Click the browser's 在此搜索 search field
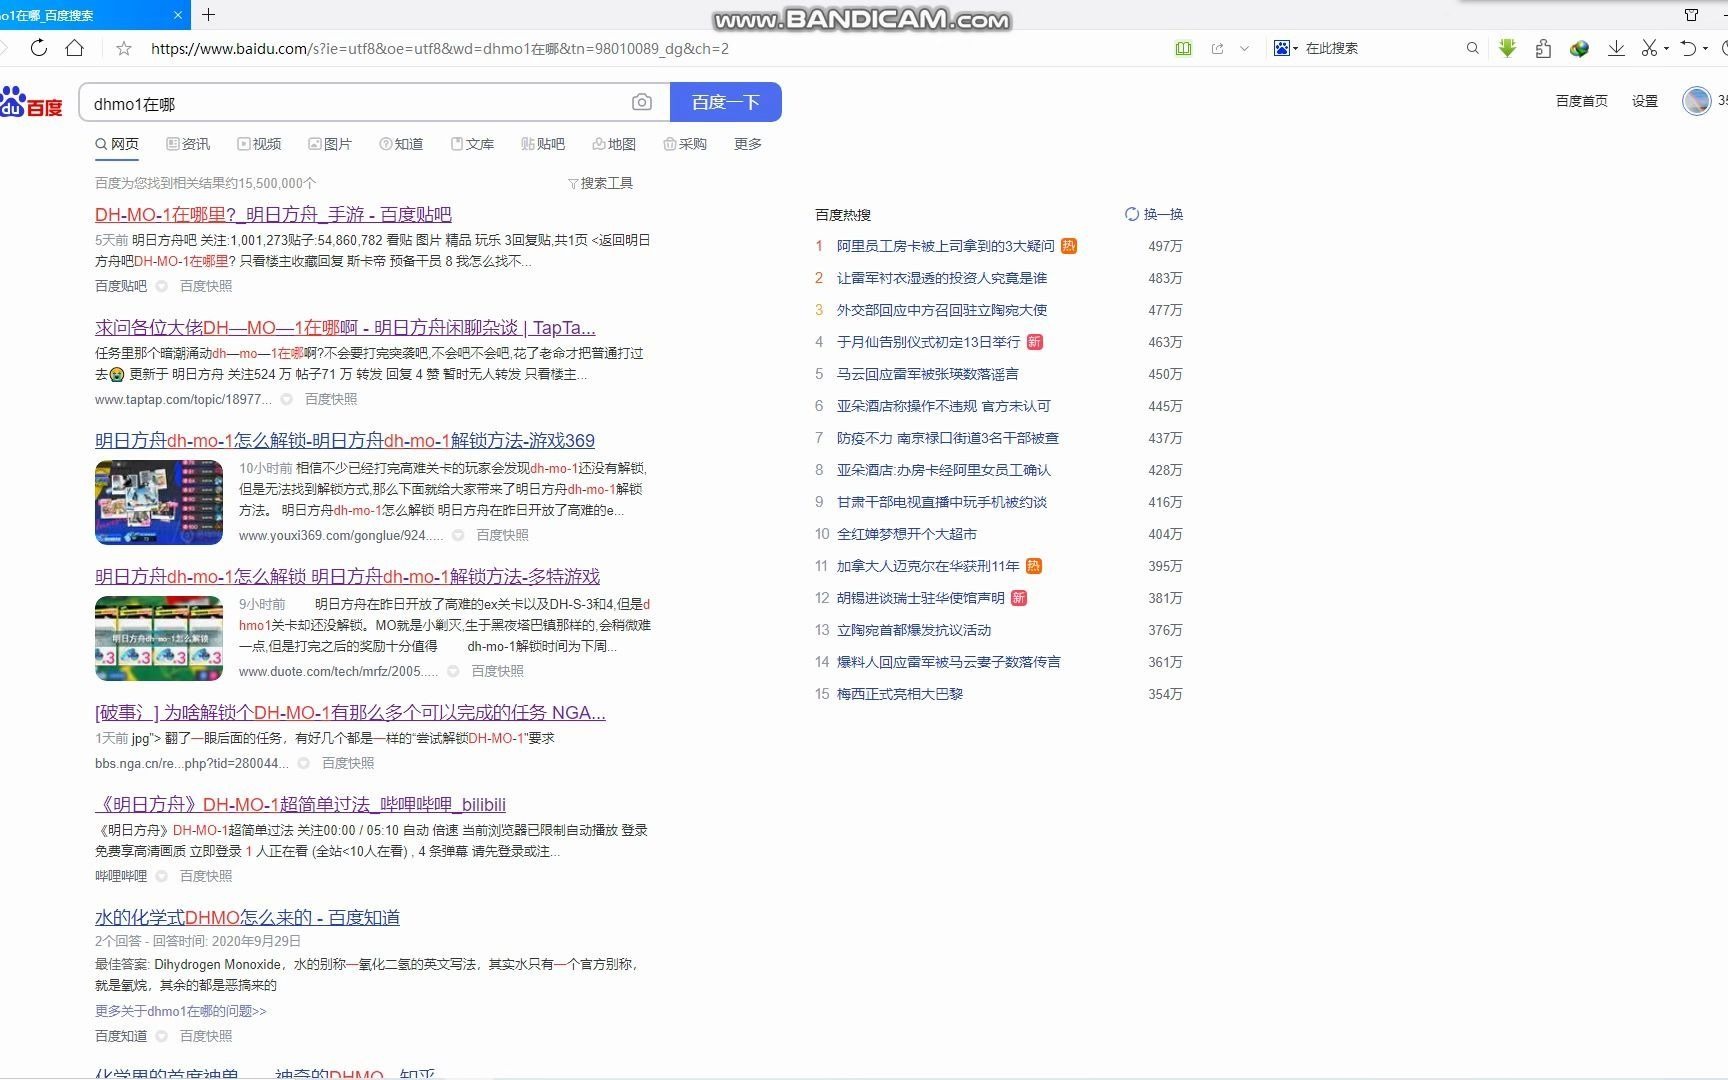The image size is (1728, 1080). point(1380,48)
